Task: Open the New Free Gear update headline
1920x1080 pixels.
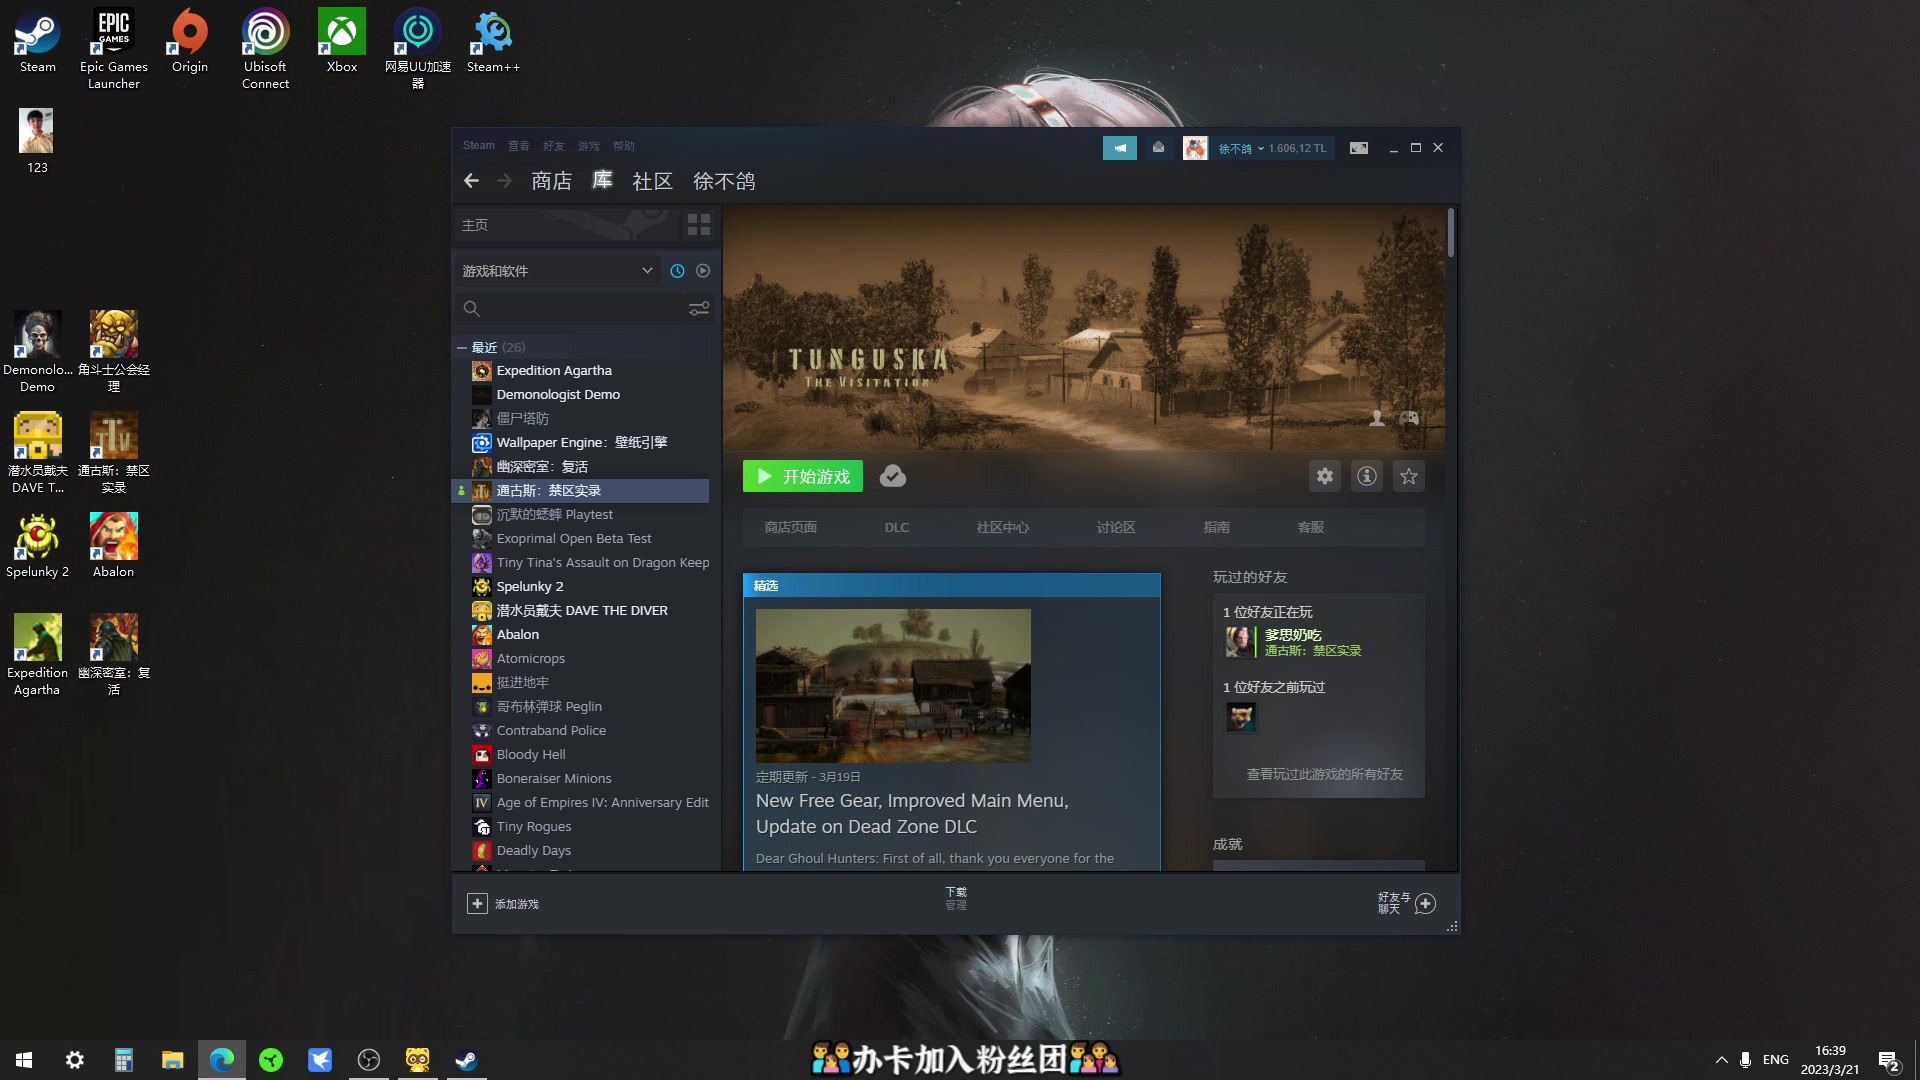Action: pos(912,814)
